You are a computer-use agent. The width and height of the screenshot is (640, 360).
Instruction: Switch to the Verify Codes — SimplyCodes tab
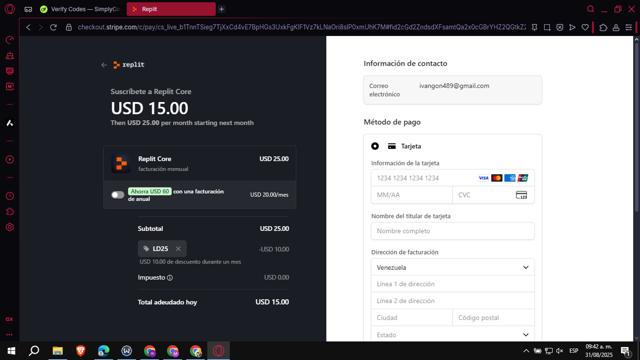(x=81, y=9)
